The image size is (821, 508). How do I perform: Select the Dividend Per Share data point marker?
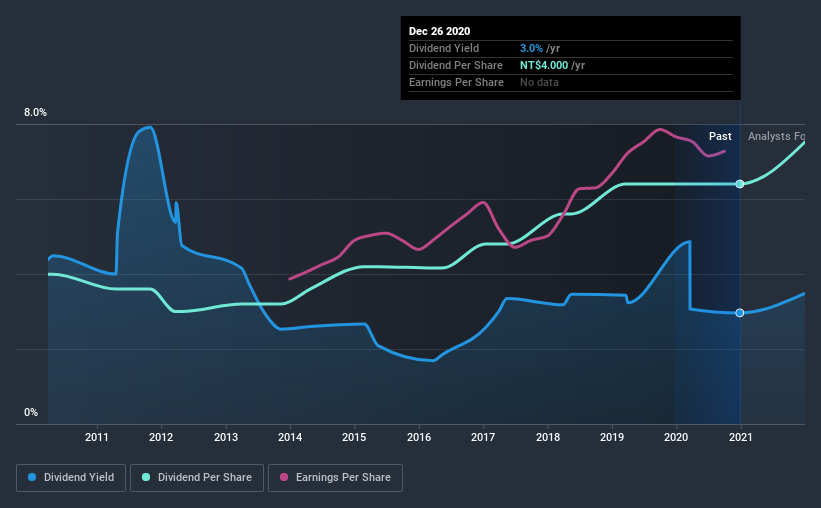pos(740,184)
